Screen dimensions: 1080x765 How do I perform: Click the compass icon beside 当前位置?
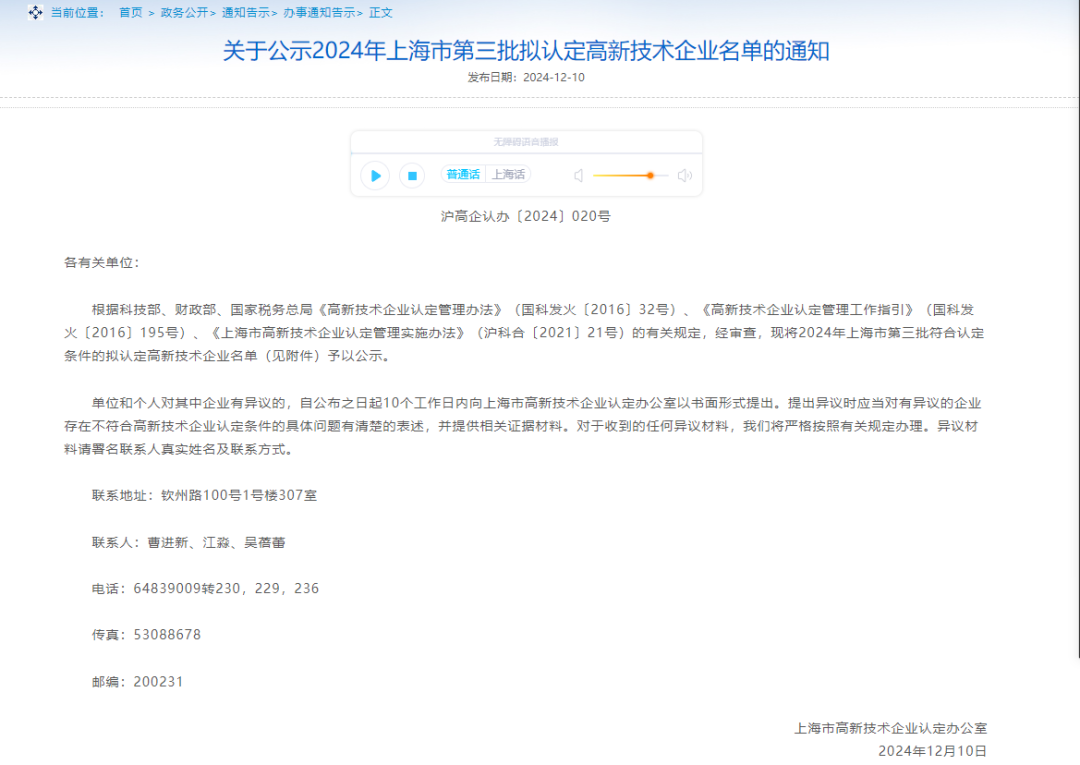(x=36, y=13)
